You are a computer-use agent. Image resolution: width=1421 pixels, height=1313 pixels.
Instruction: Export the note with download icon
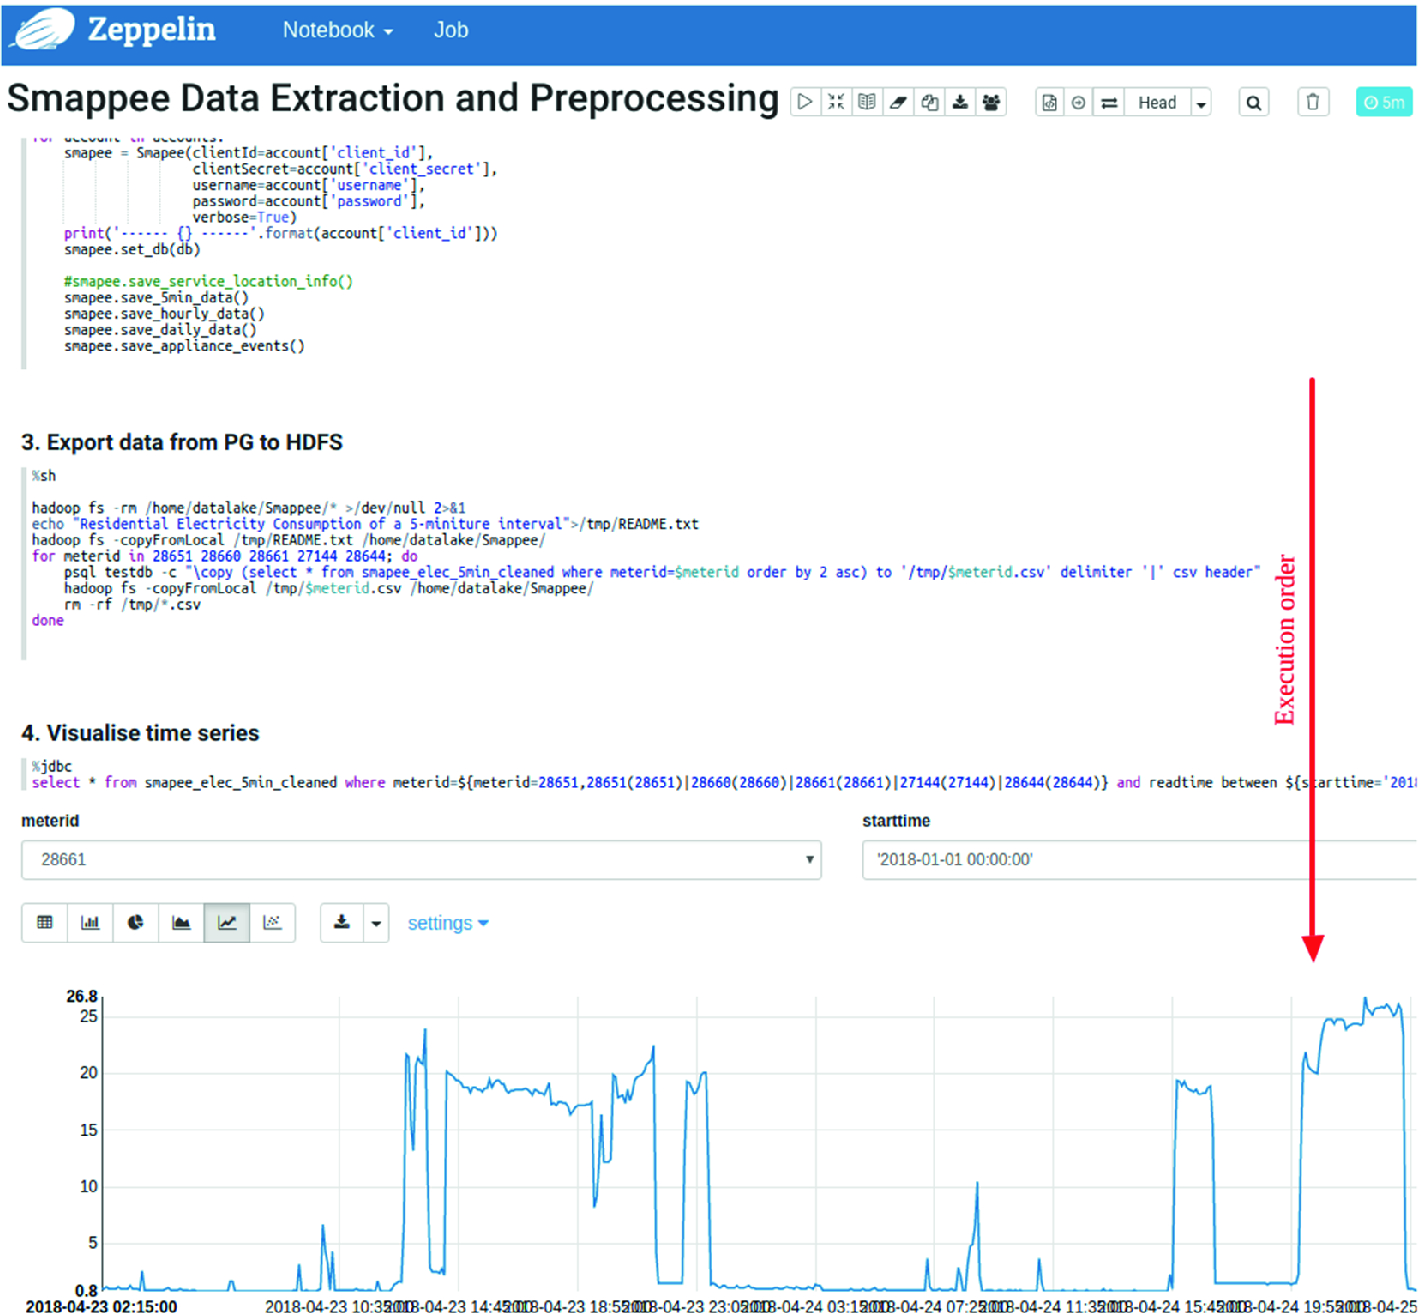click(x=960, y=102)
